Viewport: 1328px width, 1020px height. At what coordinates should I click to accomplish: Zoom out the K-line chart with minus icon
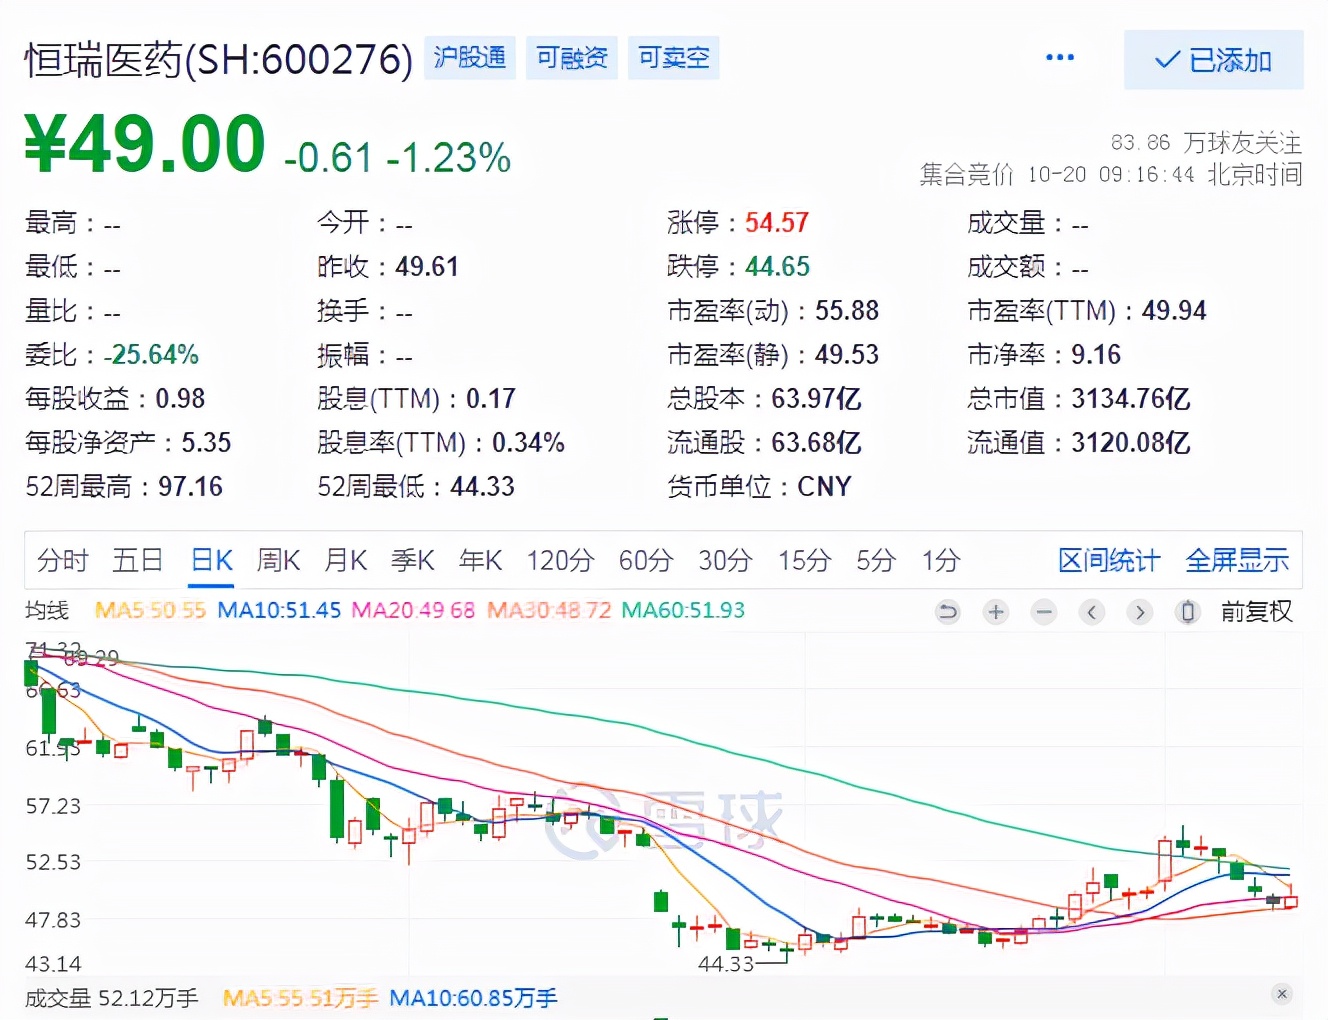coord(1044,611)
